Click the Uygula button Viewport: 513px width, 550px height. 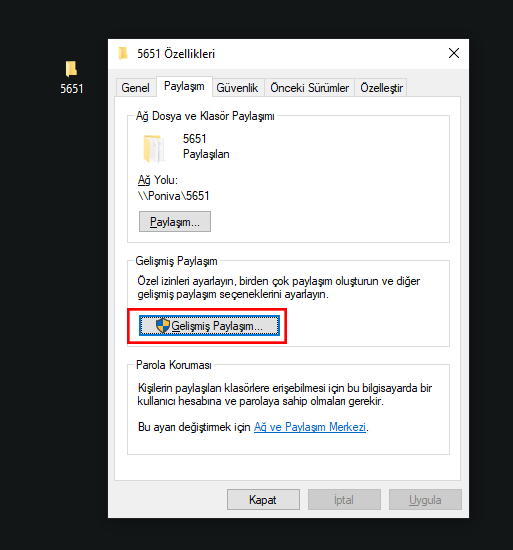tap(425, 499)
